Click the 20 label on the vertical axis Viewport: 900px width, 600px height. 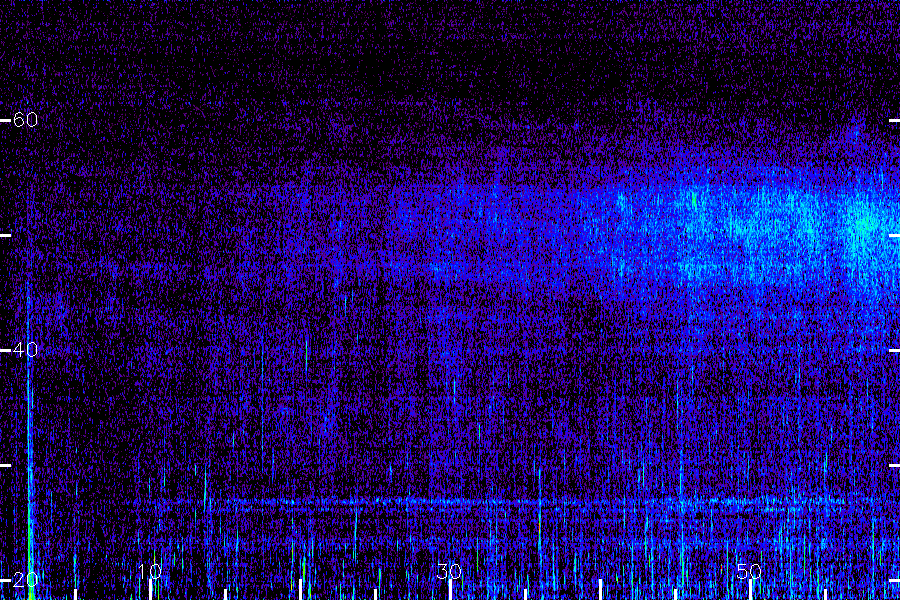coord(25,580)
